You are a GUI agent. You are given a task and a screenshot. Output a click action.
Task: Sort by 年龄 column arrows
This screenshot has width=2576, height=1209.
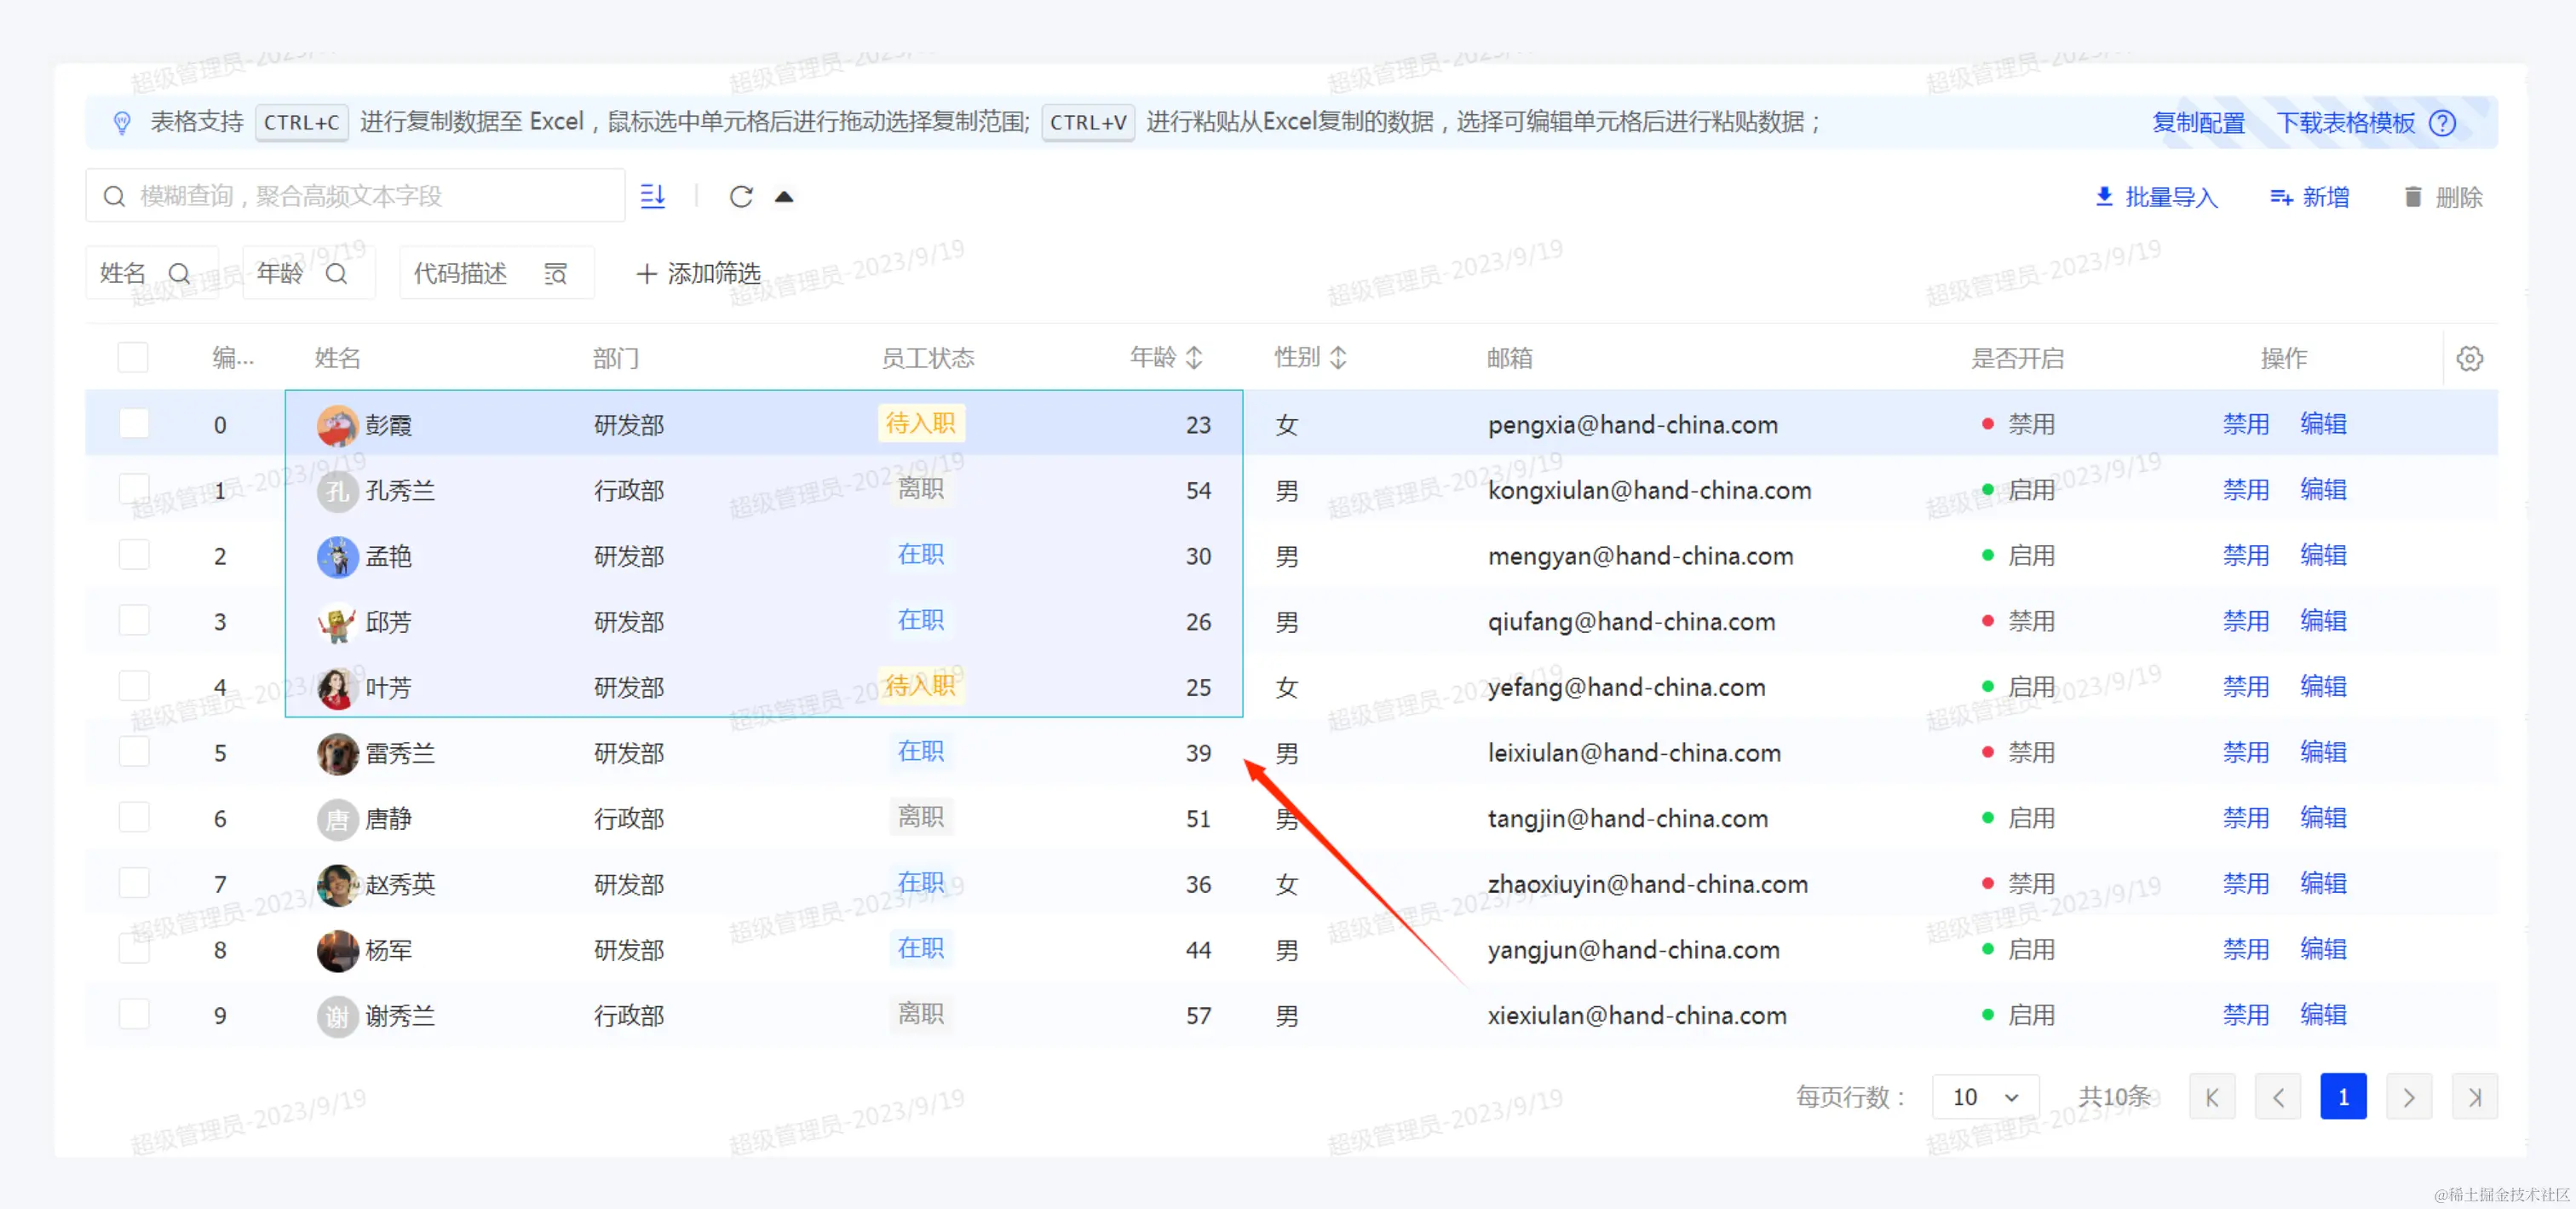1194,357
